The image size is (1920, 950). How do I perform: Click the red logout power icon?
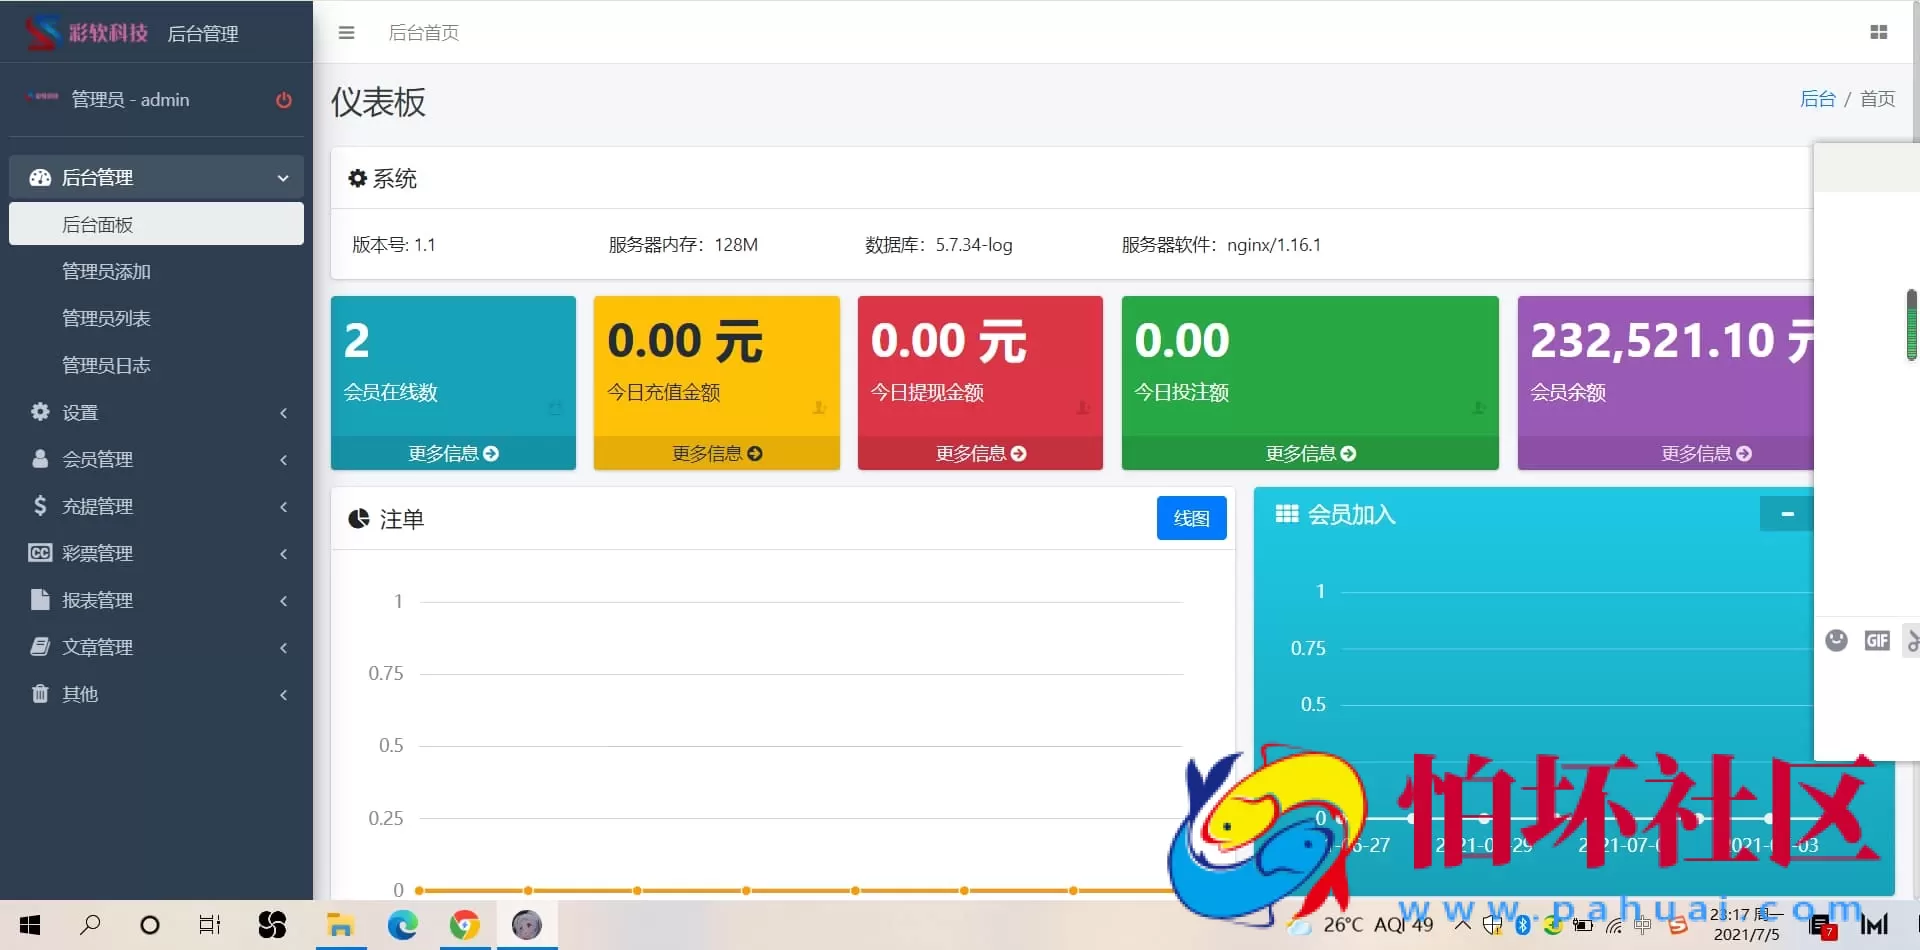[x=283, y=100]
